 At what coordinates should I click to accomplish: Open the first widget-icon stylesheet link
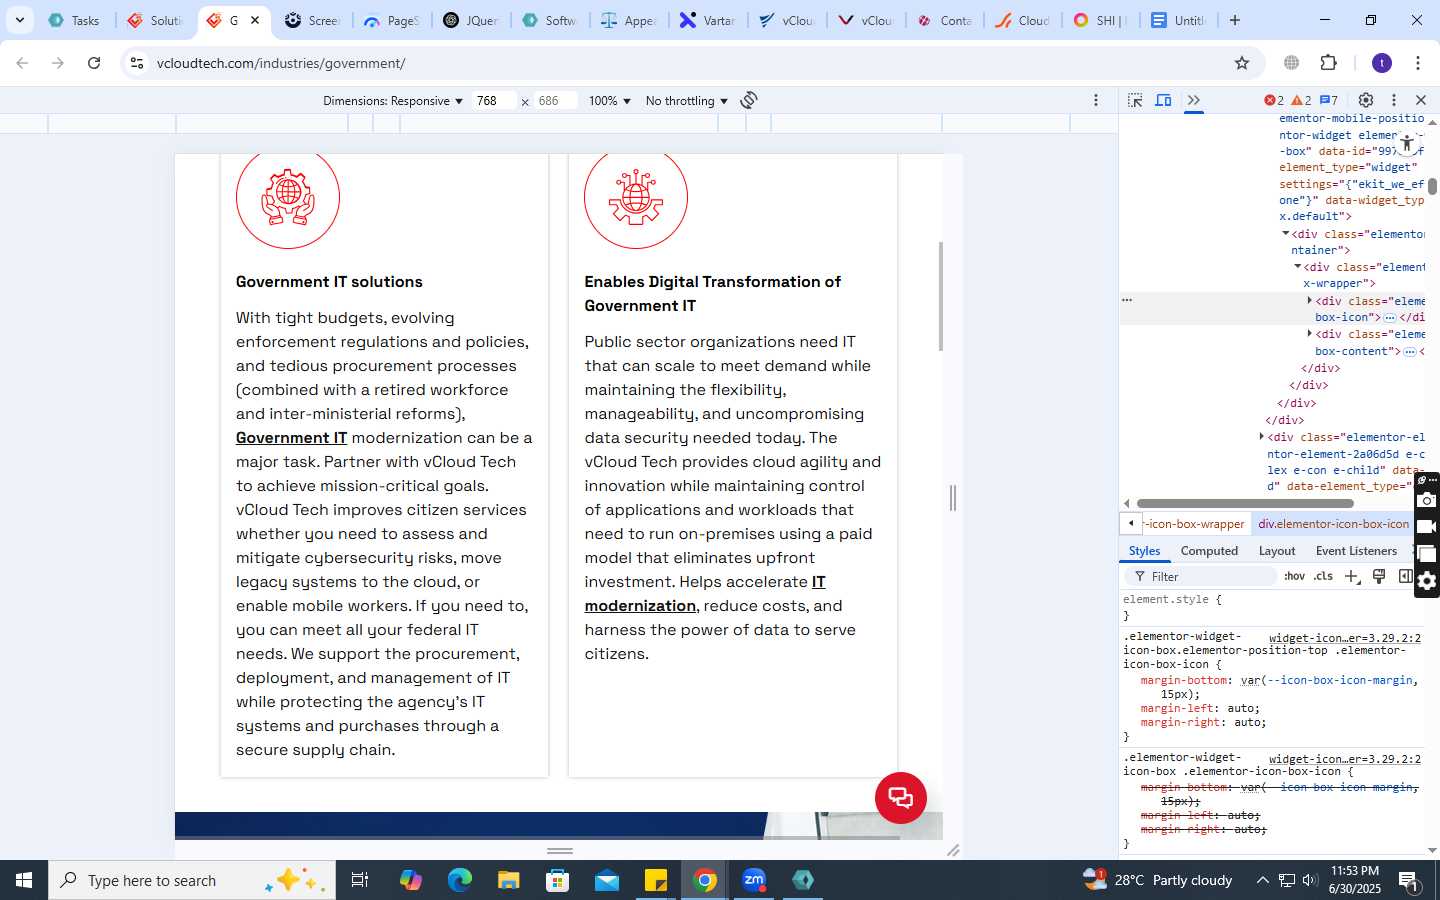1344,638
